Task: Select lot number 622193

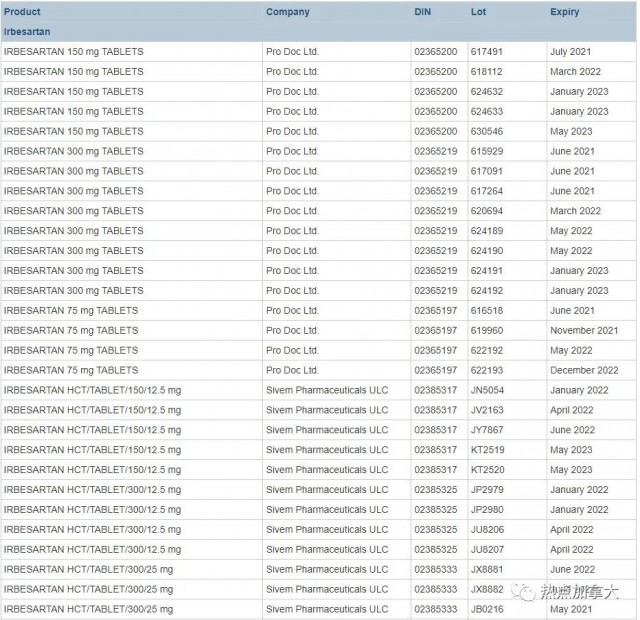Action: (x=487, y=370)
